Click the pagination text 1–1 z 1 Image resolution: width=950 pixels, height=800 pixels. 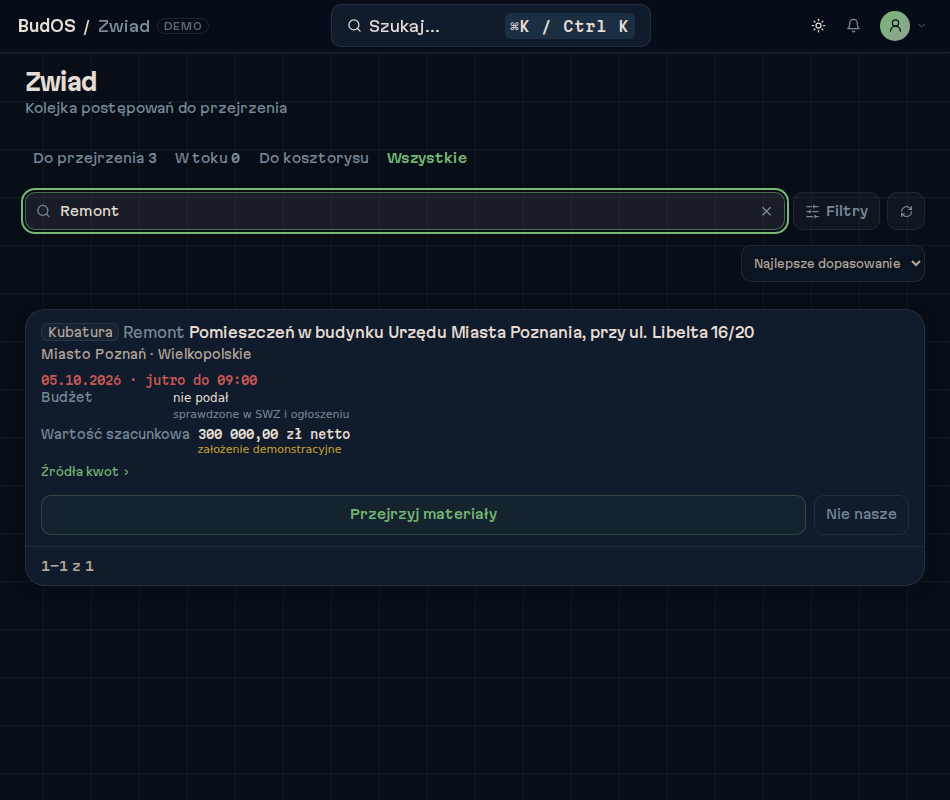coord(67,566)
